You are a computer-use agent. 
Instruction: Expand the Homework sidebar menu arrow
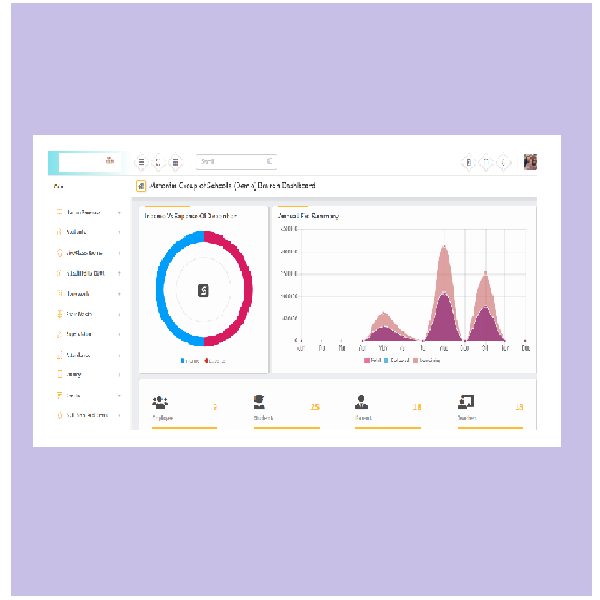click(x=120, y=294)
